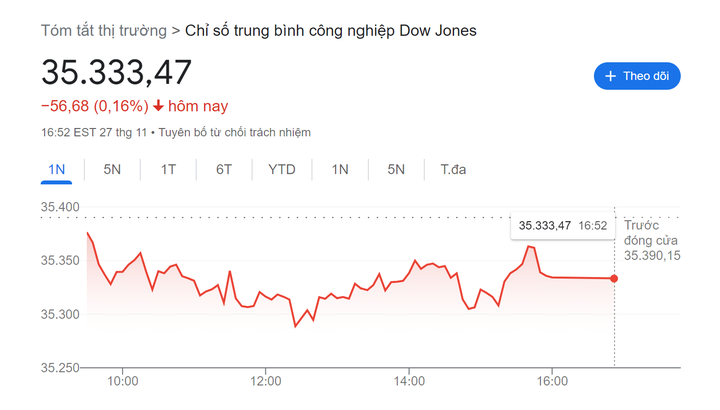Select the blue-highlighted 1N tab

pos(56,169)
